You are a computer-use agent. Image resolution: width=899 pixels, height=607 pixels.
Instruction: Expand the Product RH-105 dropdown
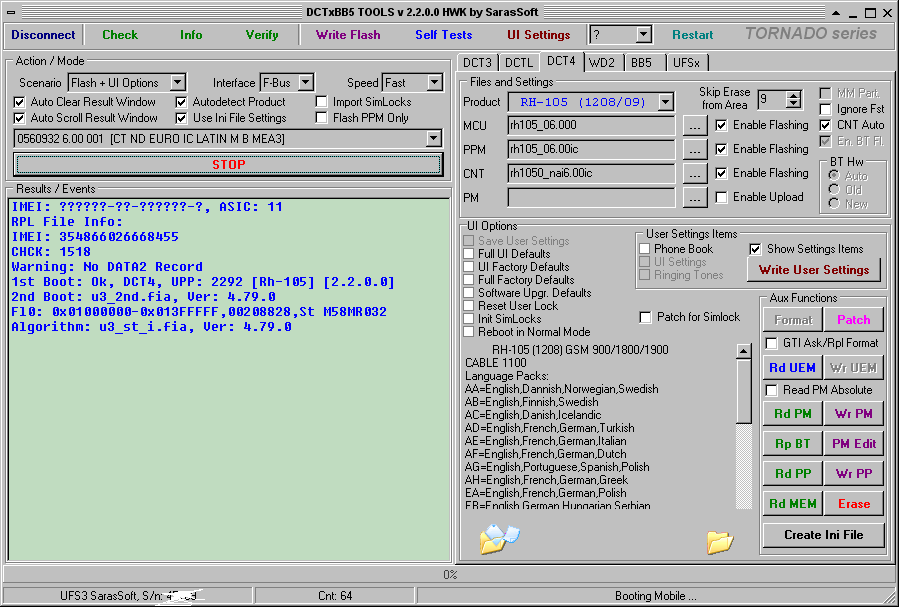(x=665, y=103)
